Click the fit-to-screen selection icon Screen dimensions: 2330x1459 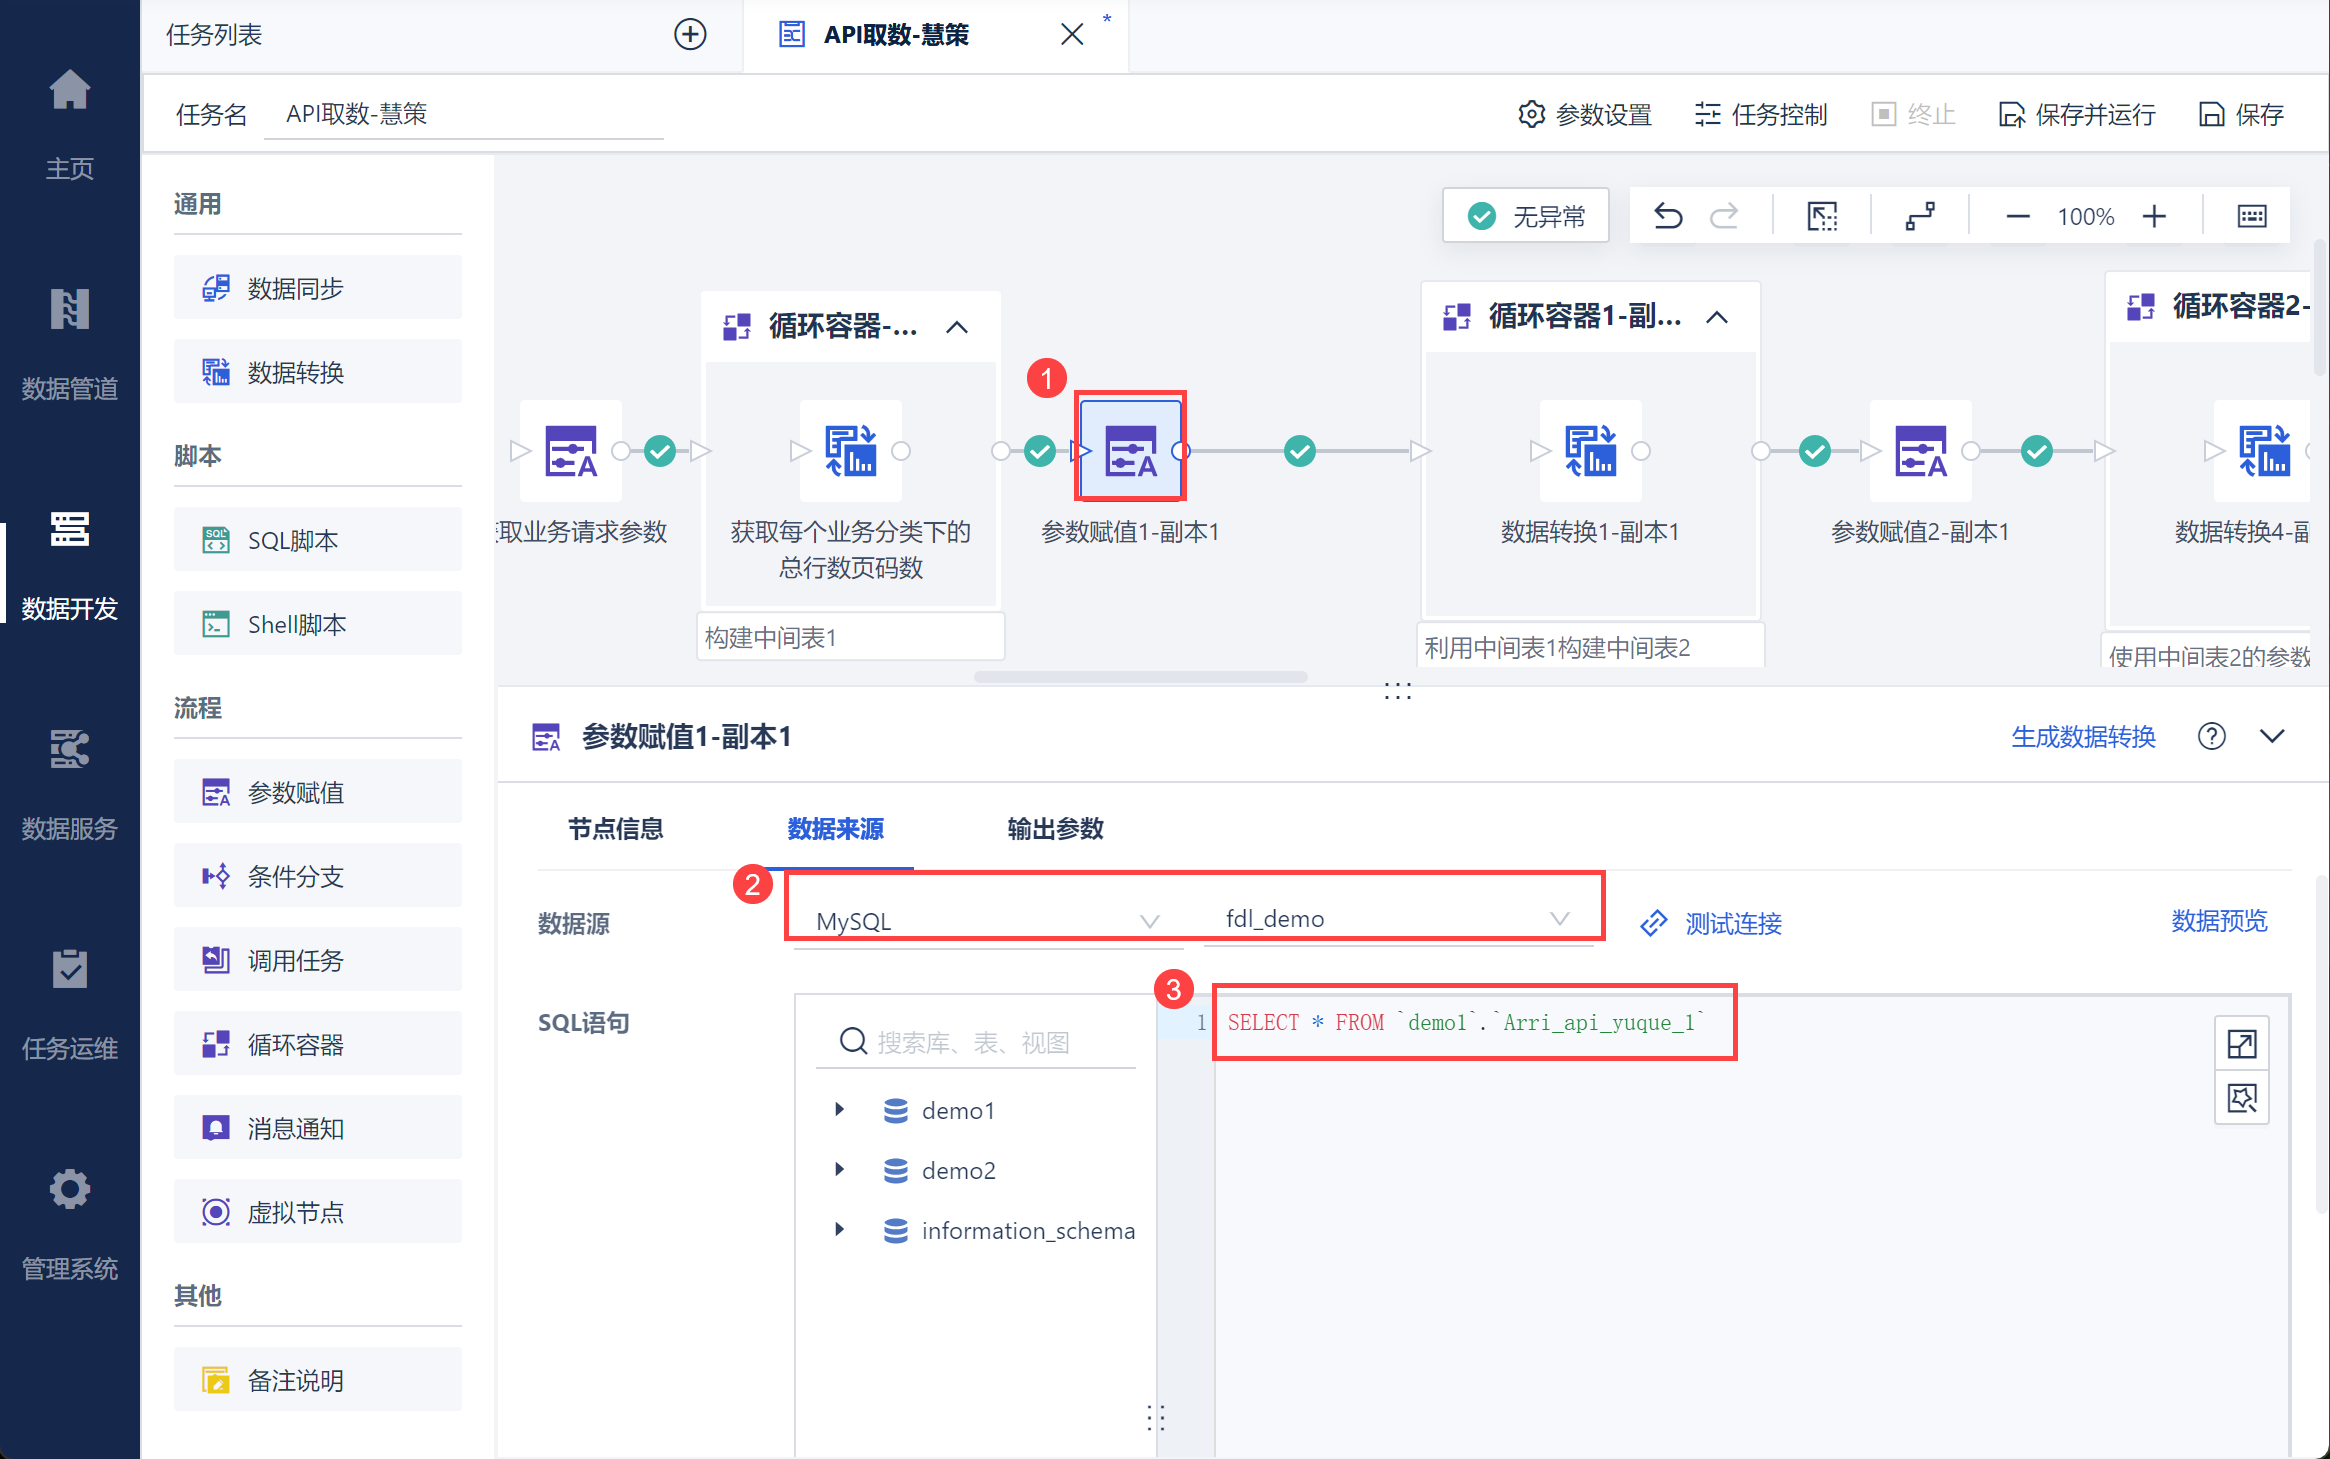[x=1822, y=216]
